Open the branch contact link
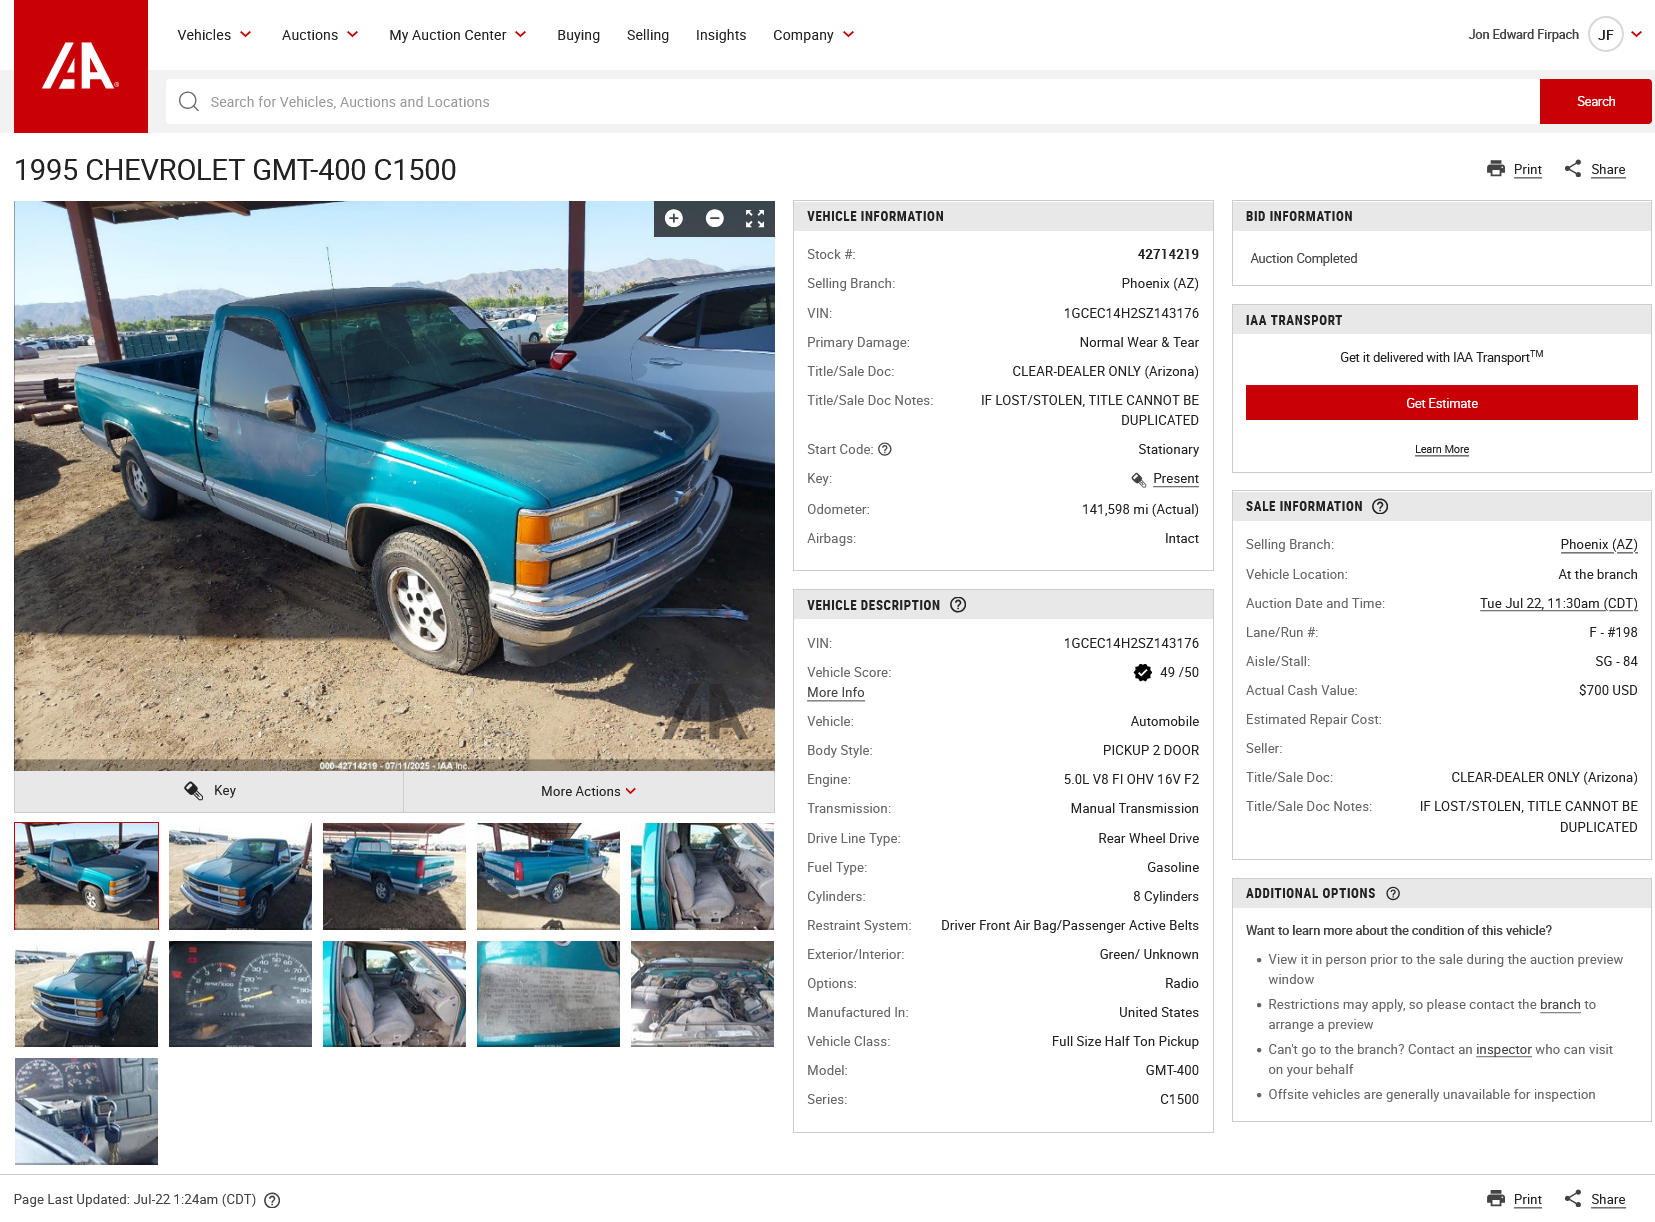Screen dimensions: 1655x1222 pyautogui.click(x=1560, y=1004)
